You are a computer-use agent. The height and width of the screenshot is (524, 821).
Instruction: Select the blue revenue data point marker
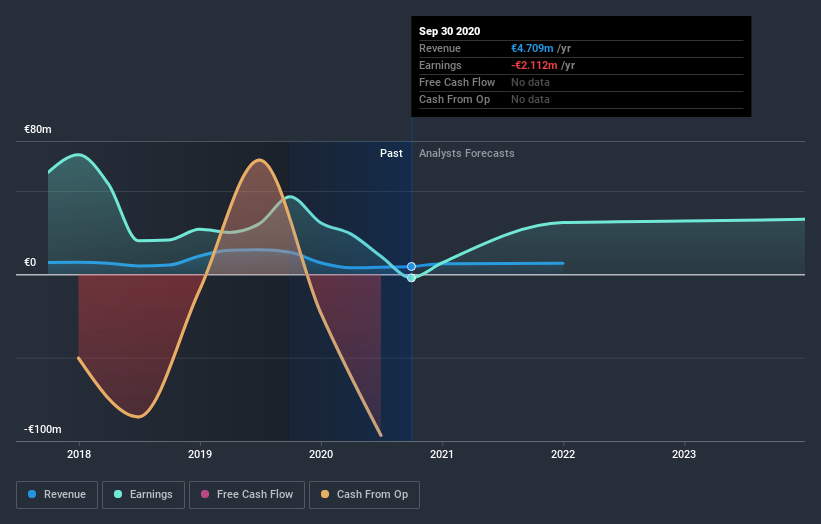[412, 266]
